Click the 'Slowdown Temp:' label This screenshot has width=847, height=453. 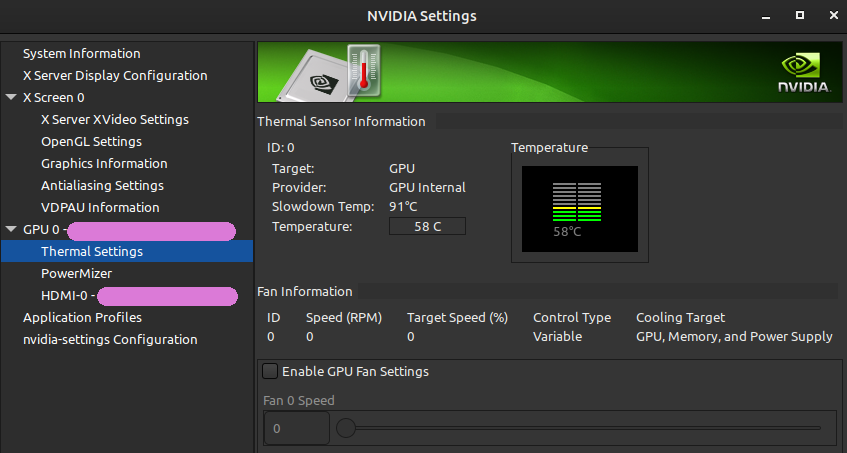tap(323, 207)
